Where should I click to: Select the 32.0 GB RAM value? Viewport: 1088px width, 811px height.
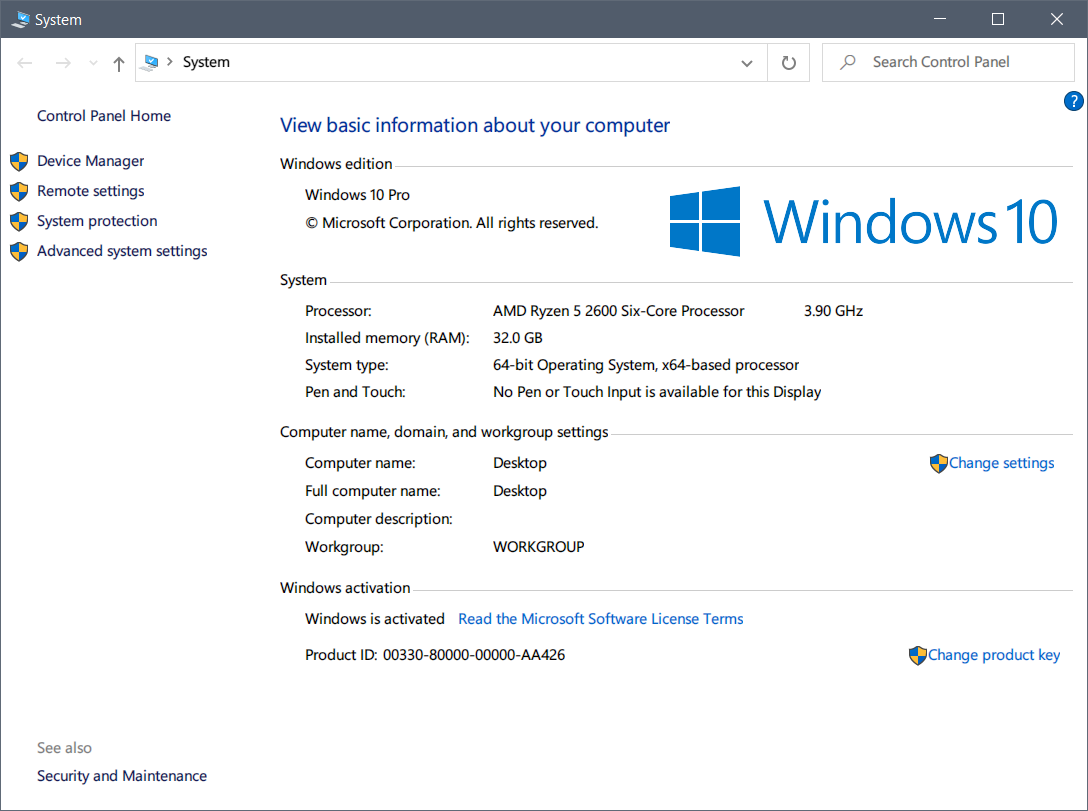click(518, 338)
